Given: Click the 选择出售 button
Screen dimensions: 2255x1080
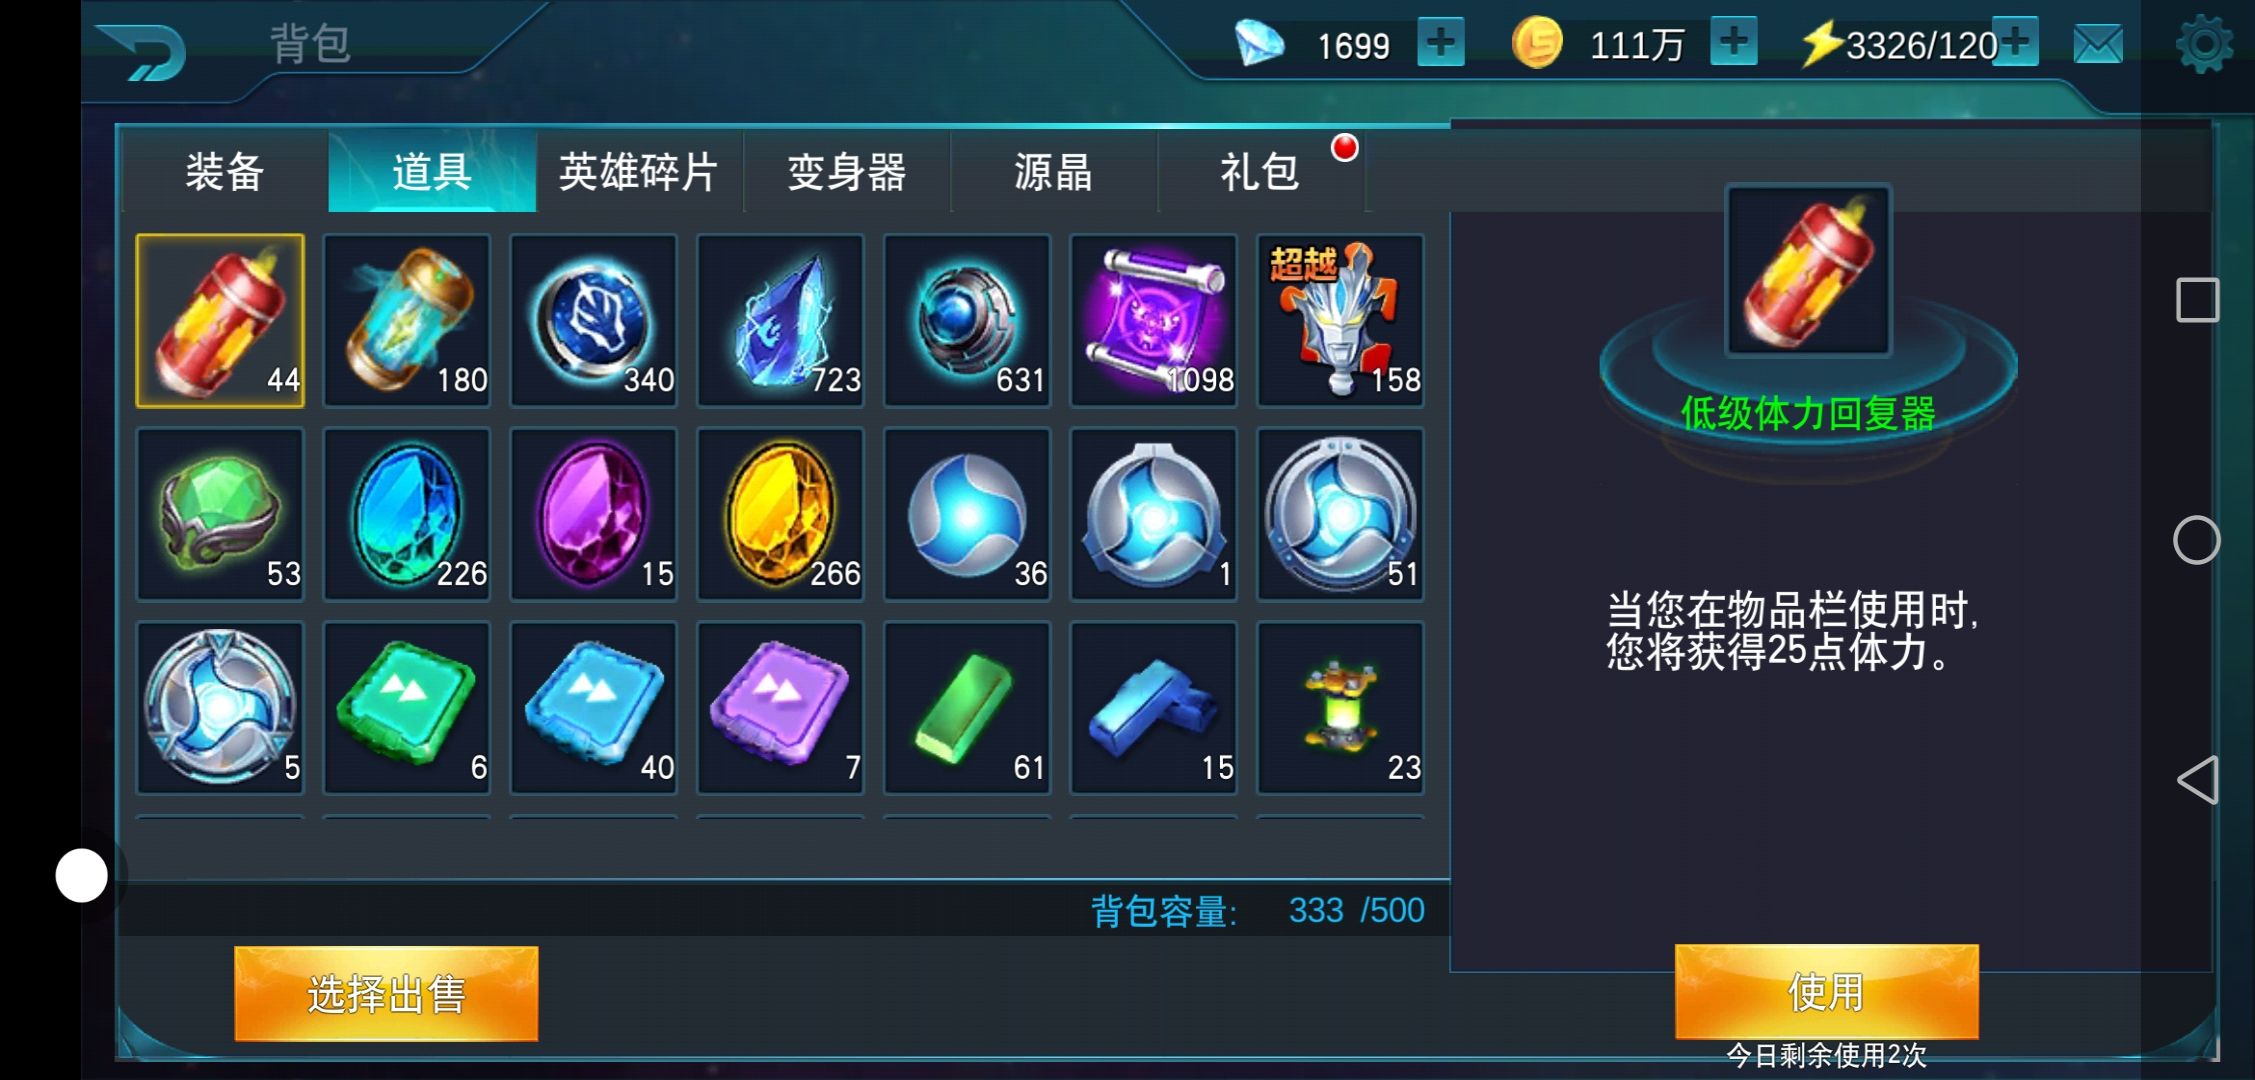Looking at the screenshot, I should pyautogui.click(x=386, y=994).
